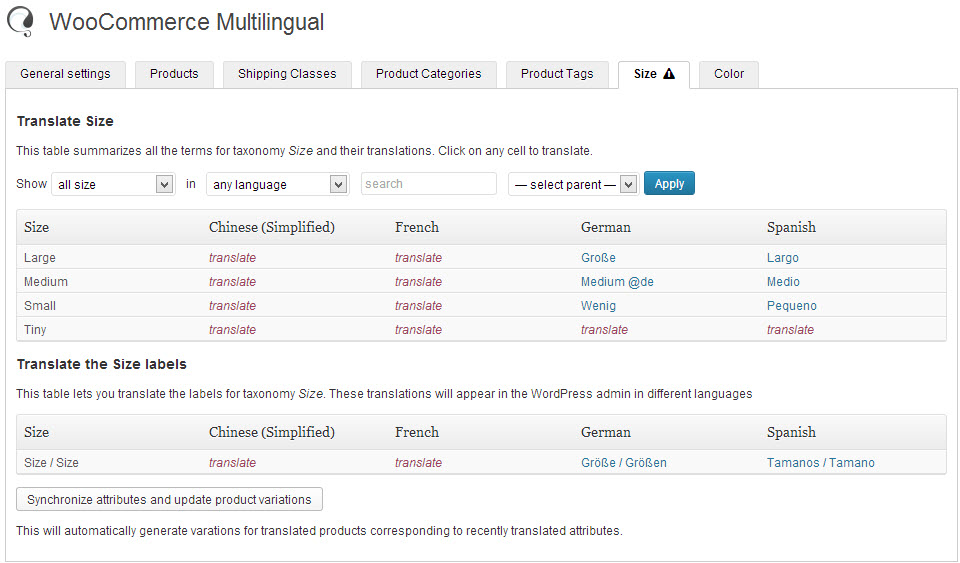Edit Spanish label 'Tamanos / Tamano'

[x=821, y=463]
